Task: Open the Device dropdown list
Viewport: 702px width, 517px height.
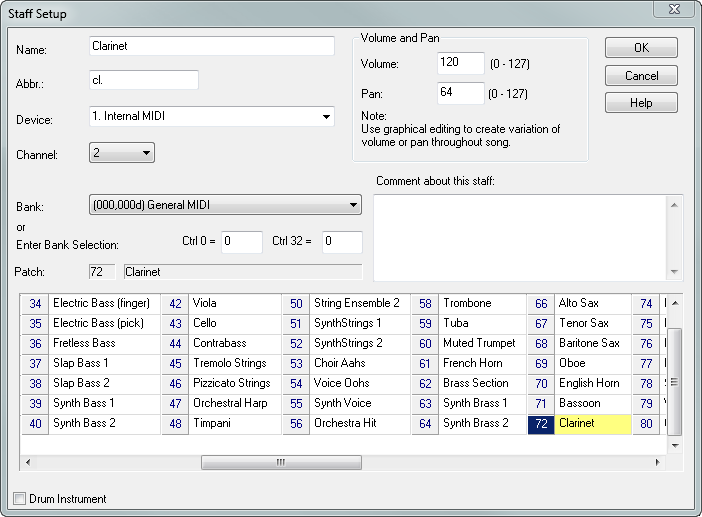Action: [x=326, y=117]
